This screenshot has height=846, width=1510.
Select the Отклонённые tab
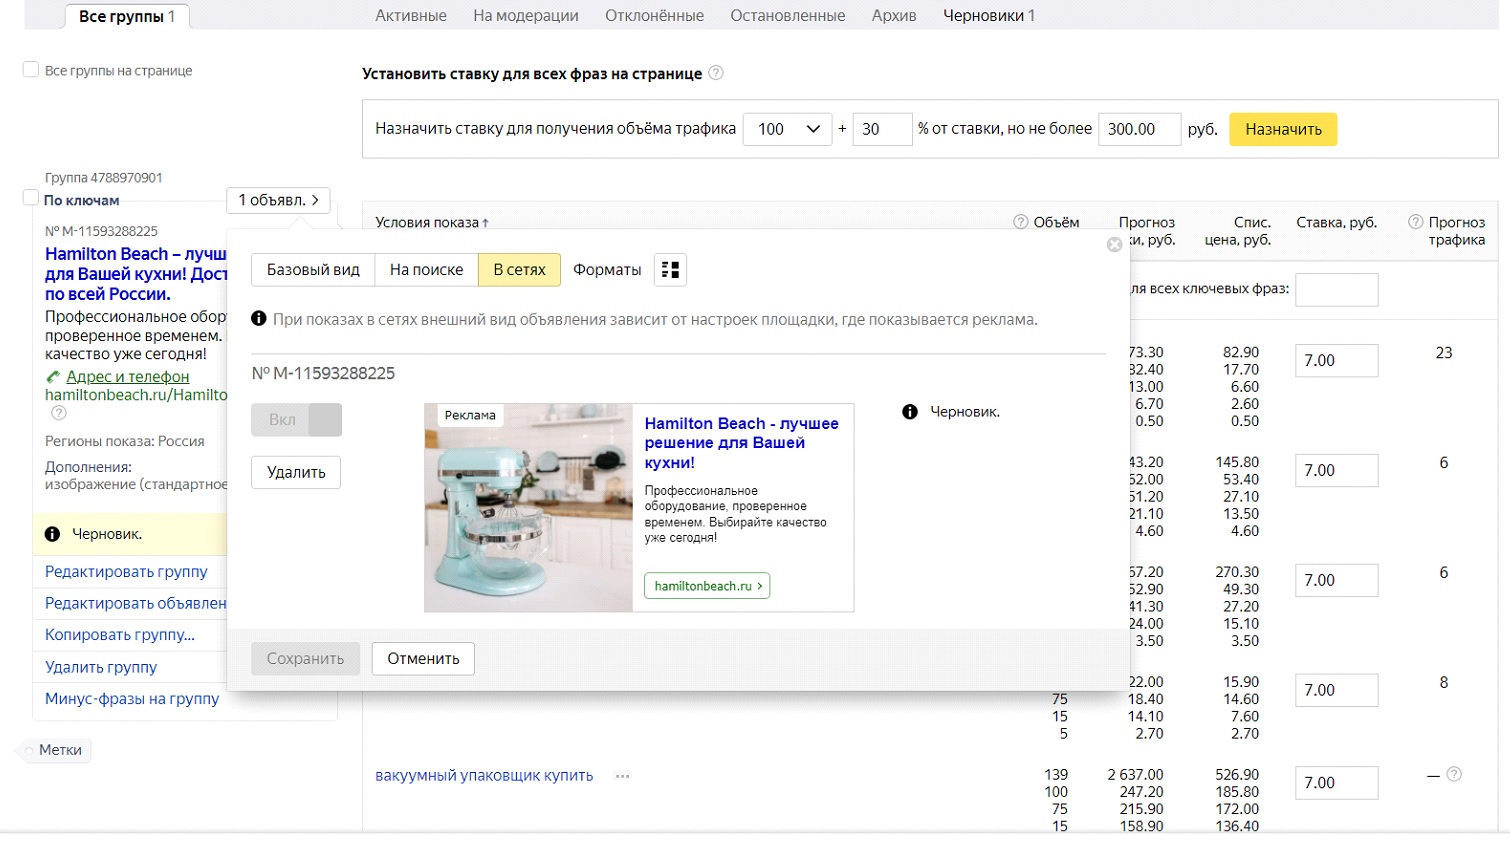click(x=654, y=16)
